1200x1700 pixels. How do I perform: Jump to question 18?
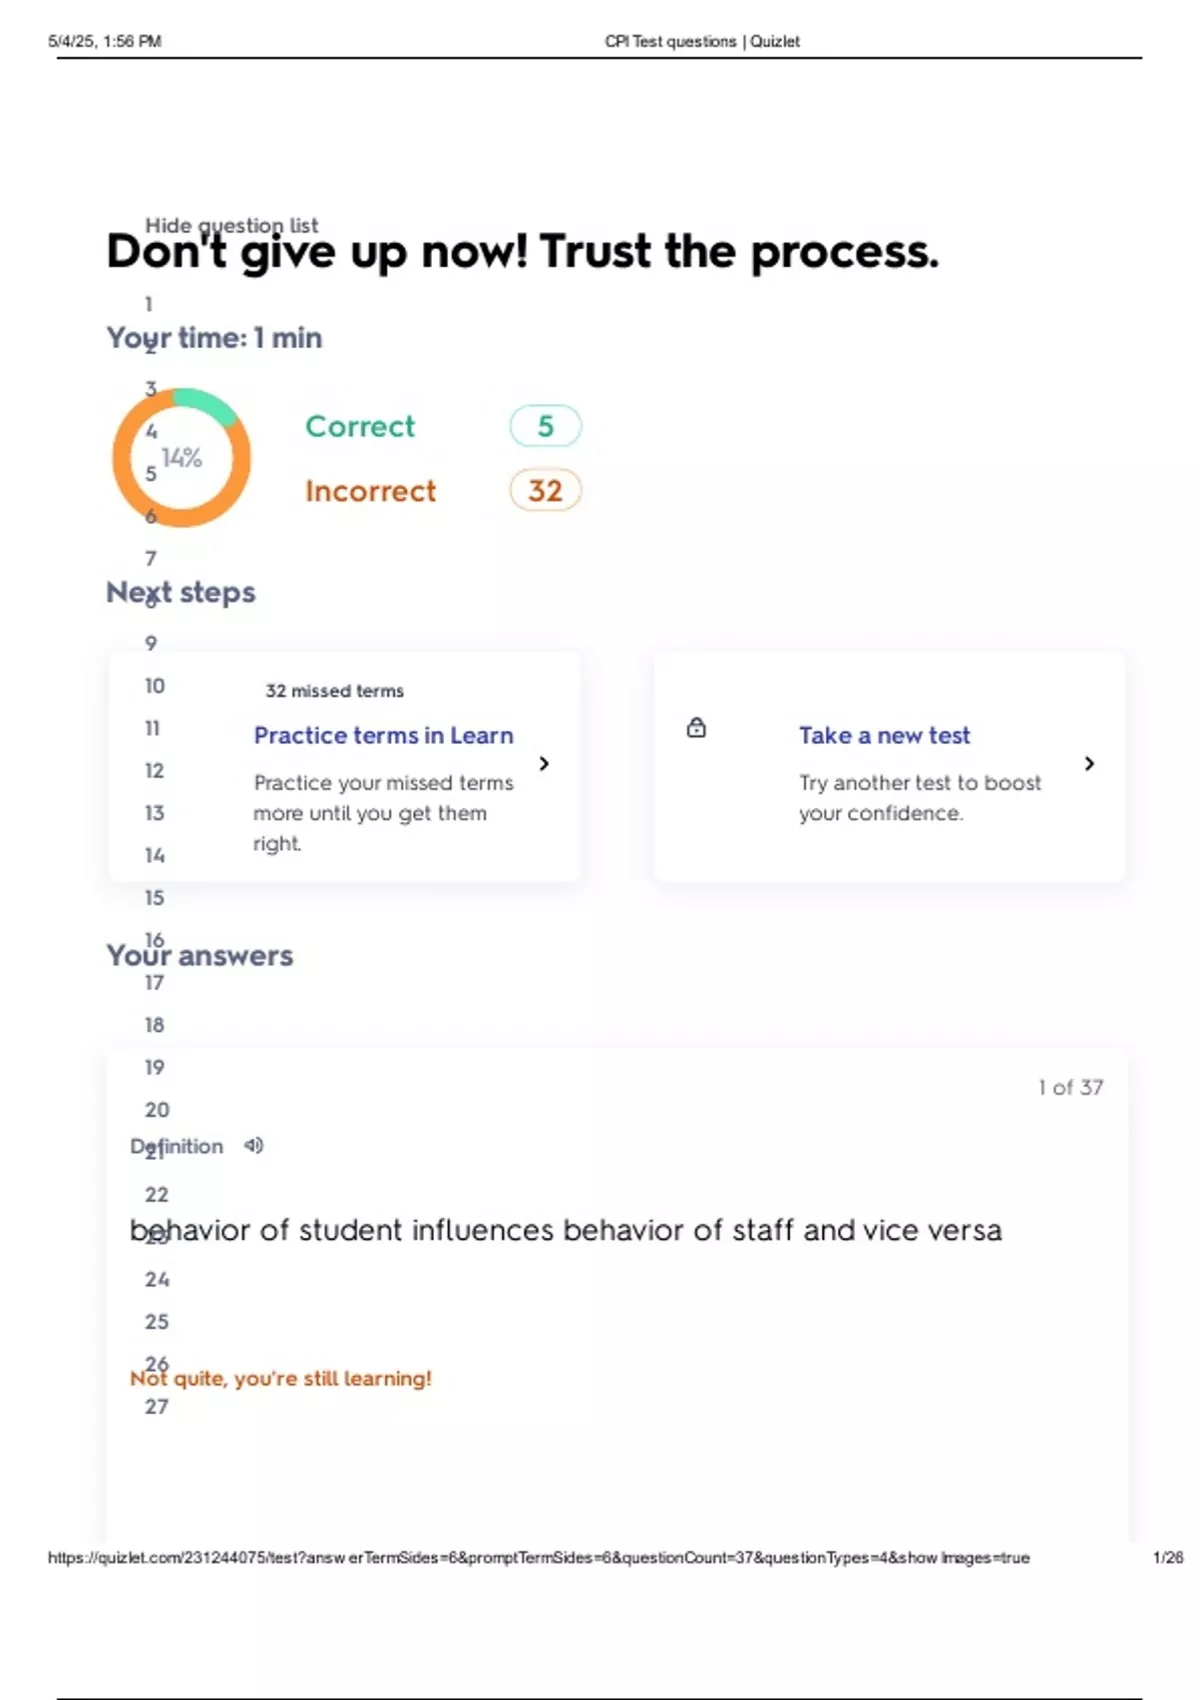pos(154,1025)
